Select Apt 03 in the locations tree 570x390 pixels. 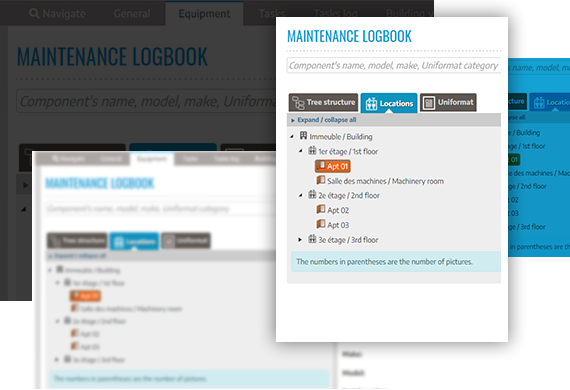pos(338,225)
